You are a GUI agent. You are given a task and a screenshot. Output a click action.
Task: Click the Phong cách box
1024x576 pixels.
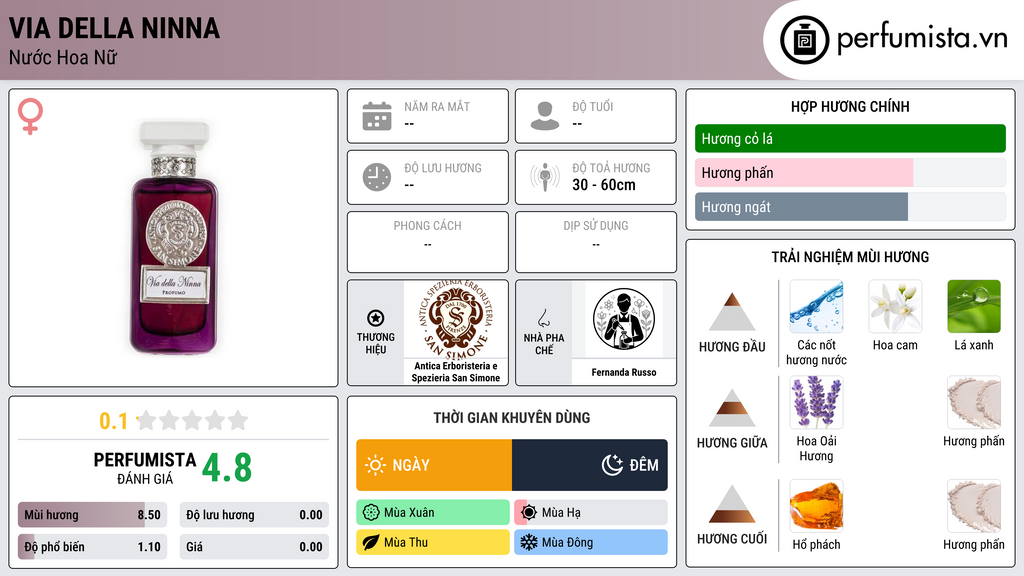click(428, 242)
